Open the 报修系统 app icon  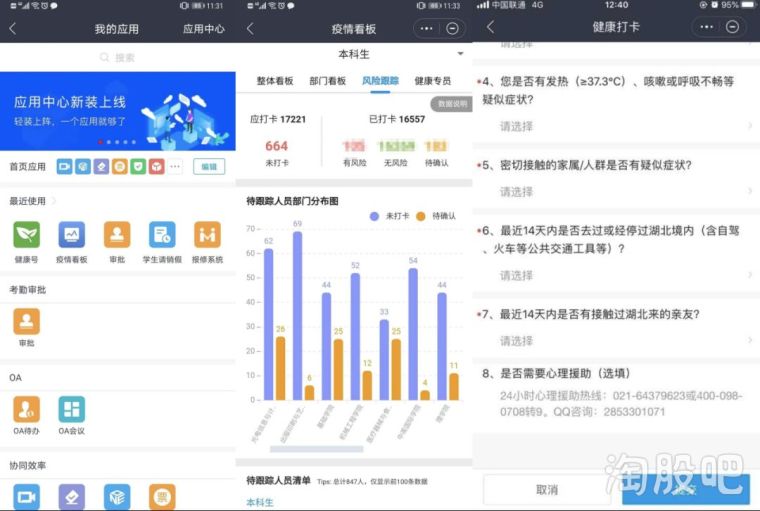pyautogui.click(x=207, y=235)
